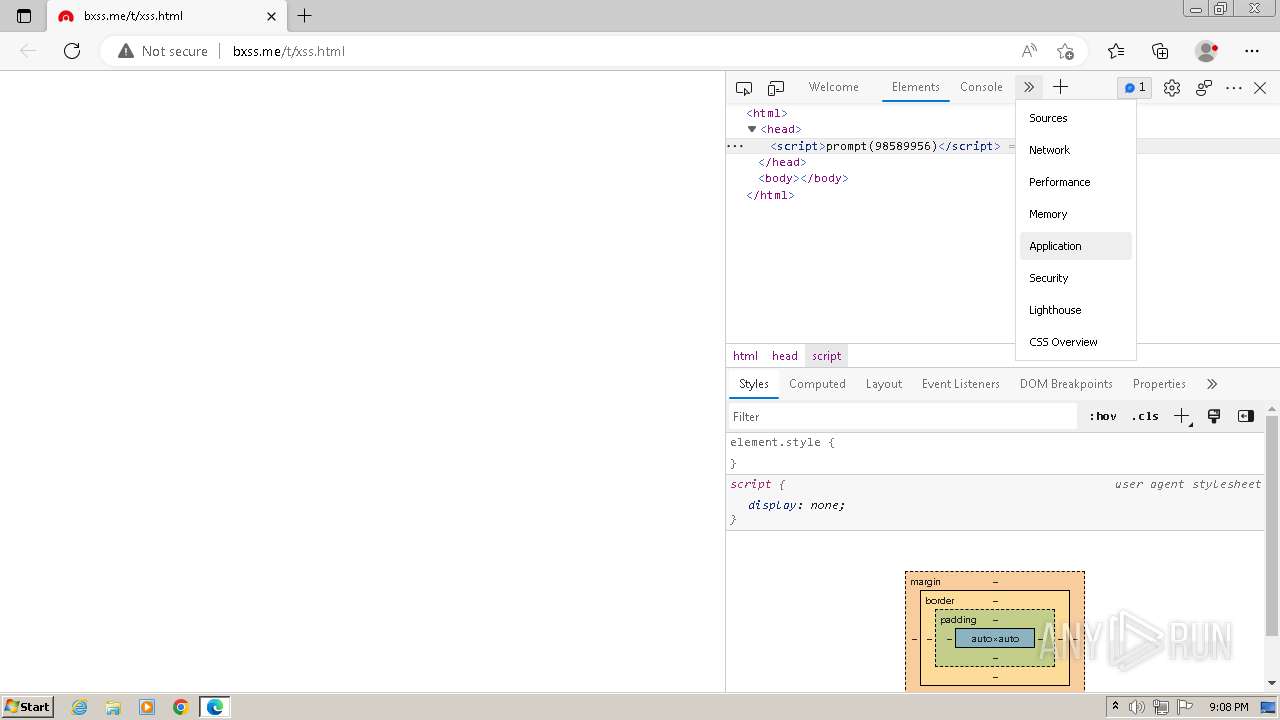The image size is (1280, 720).
Task: Open the DevTools Welcome tab
Action: tap(834, 87)
